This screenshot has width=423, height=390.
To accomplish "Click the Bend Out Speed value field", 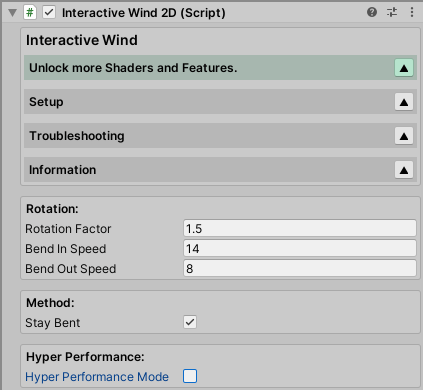I will [x=300, y=269].
